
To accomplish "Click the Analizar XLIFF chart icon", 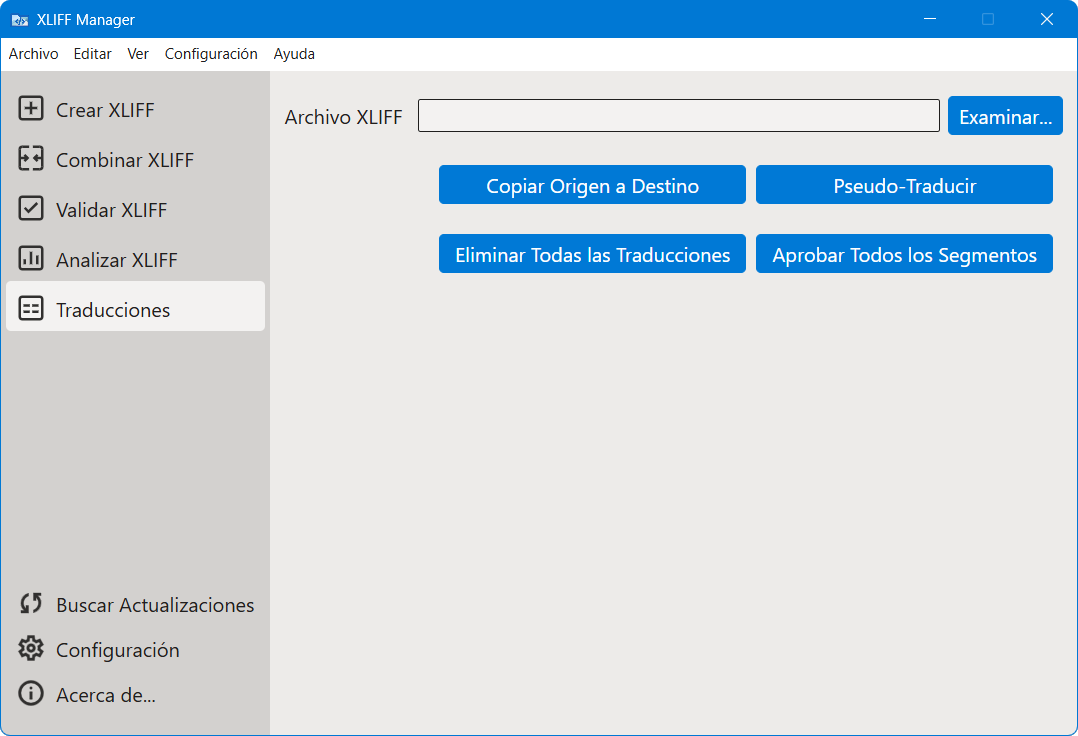I will pyautogui.click(x=31, y=258).
